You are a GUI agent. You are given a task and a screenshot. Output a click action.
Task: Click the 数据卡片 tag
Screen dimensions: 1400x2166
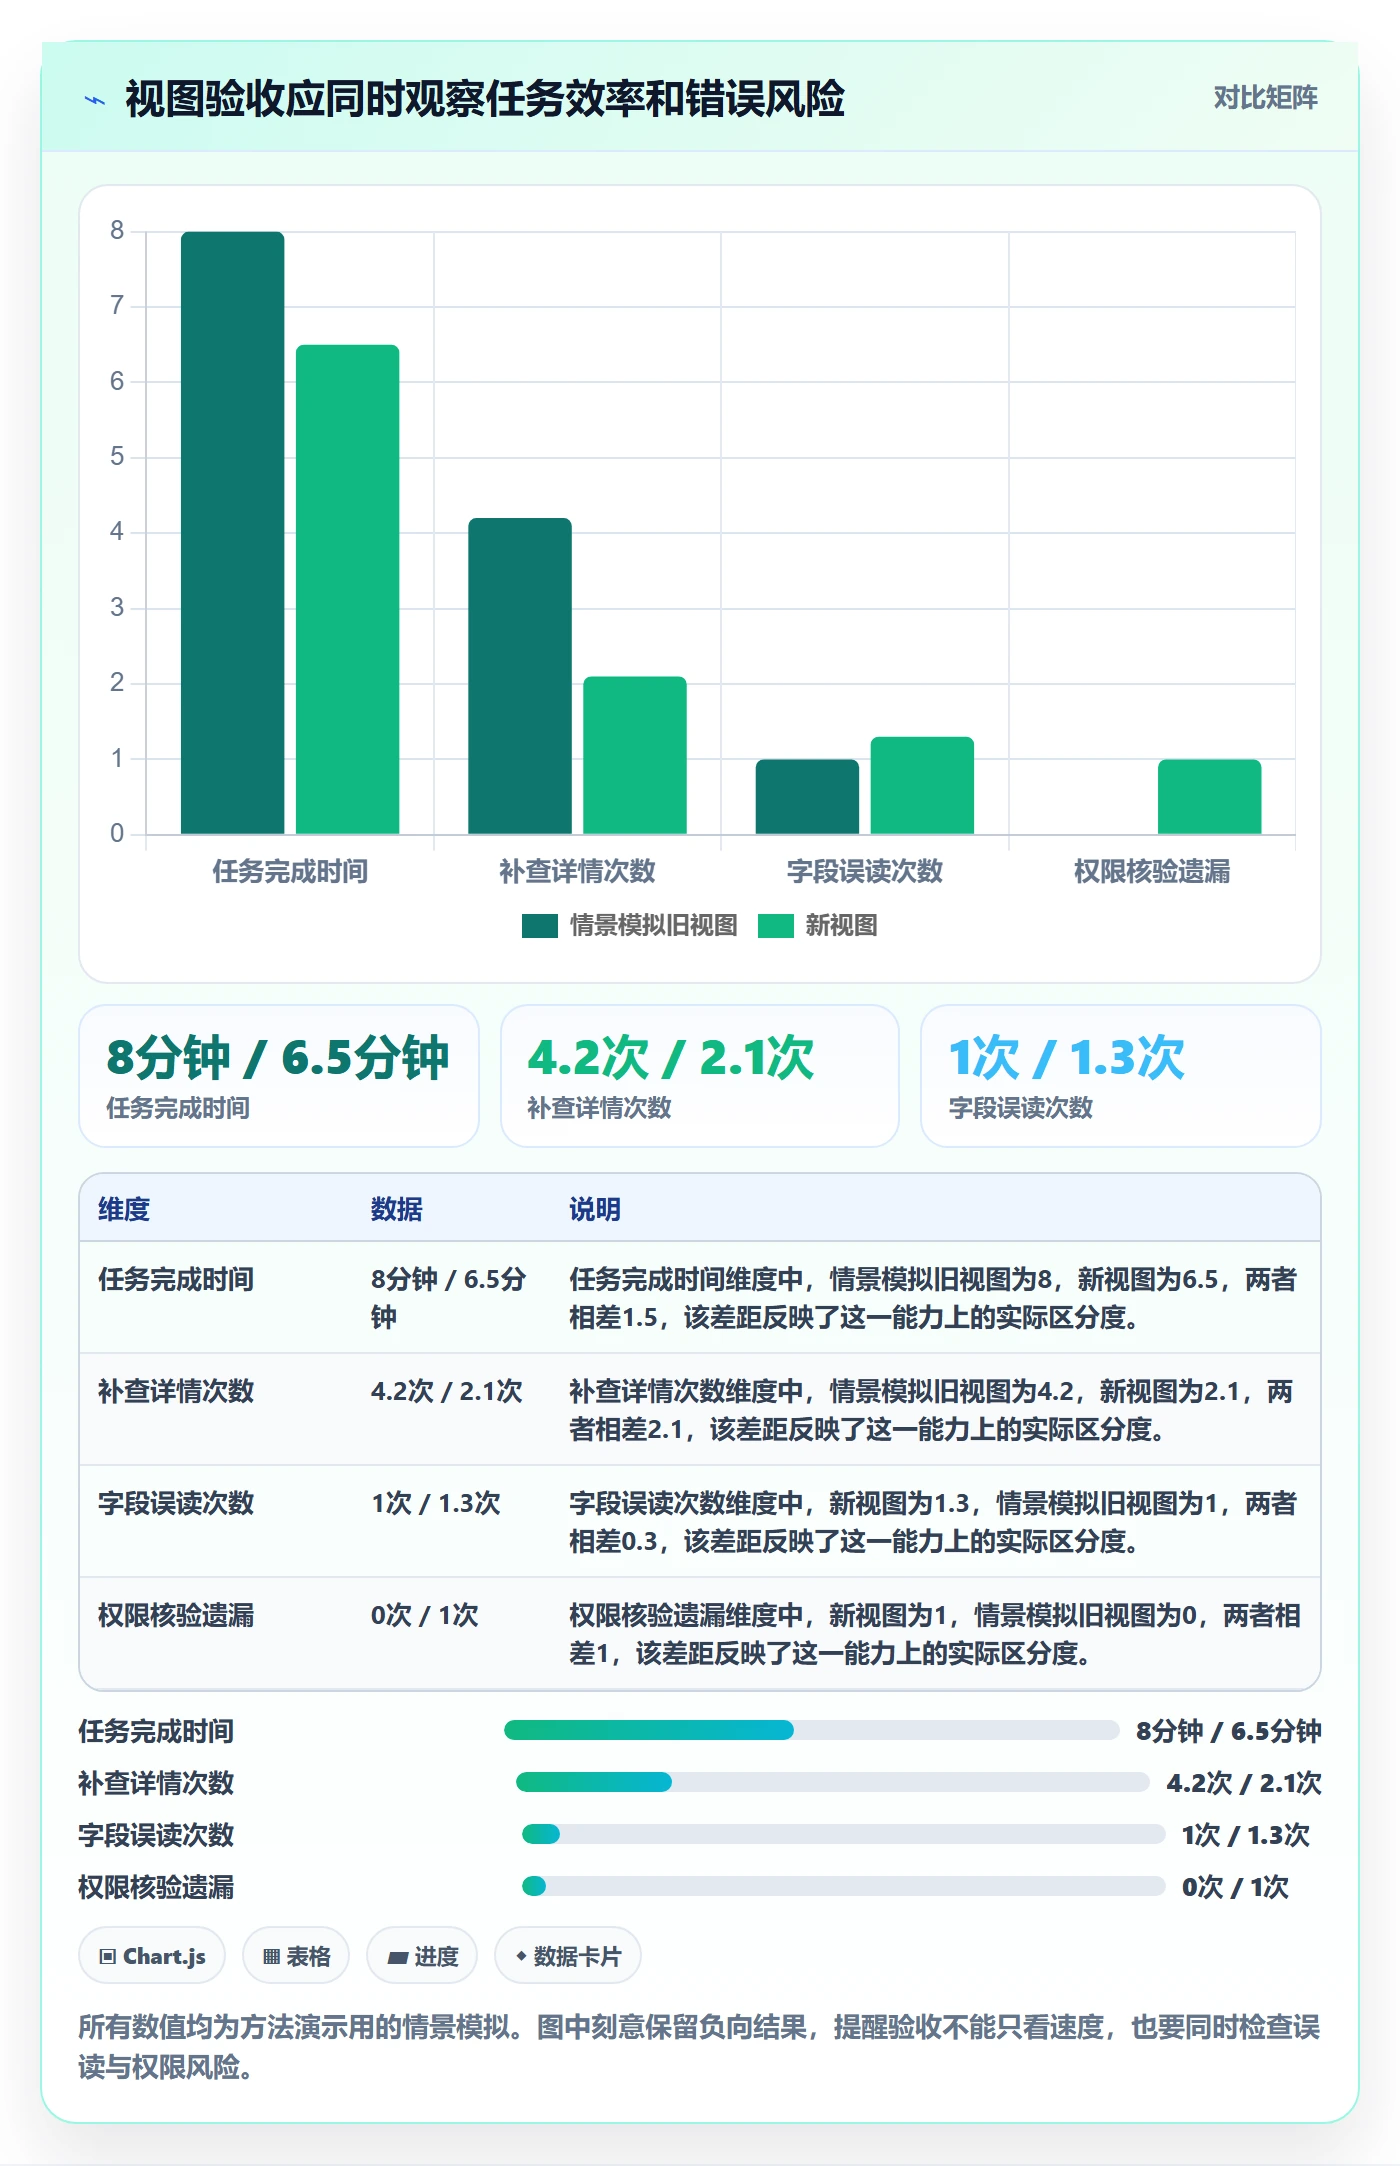(x=568, y=1956)
